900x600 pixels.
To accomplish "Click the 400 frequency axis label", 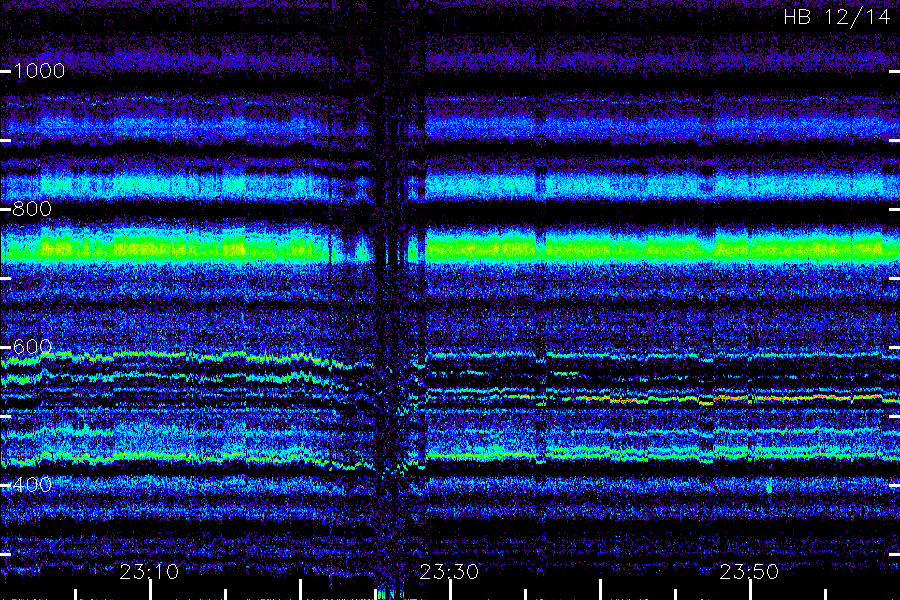I will pyautogui.click(x=32, y=485).
